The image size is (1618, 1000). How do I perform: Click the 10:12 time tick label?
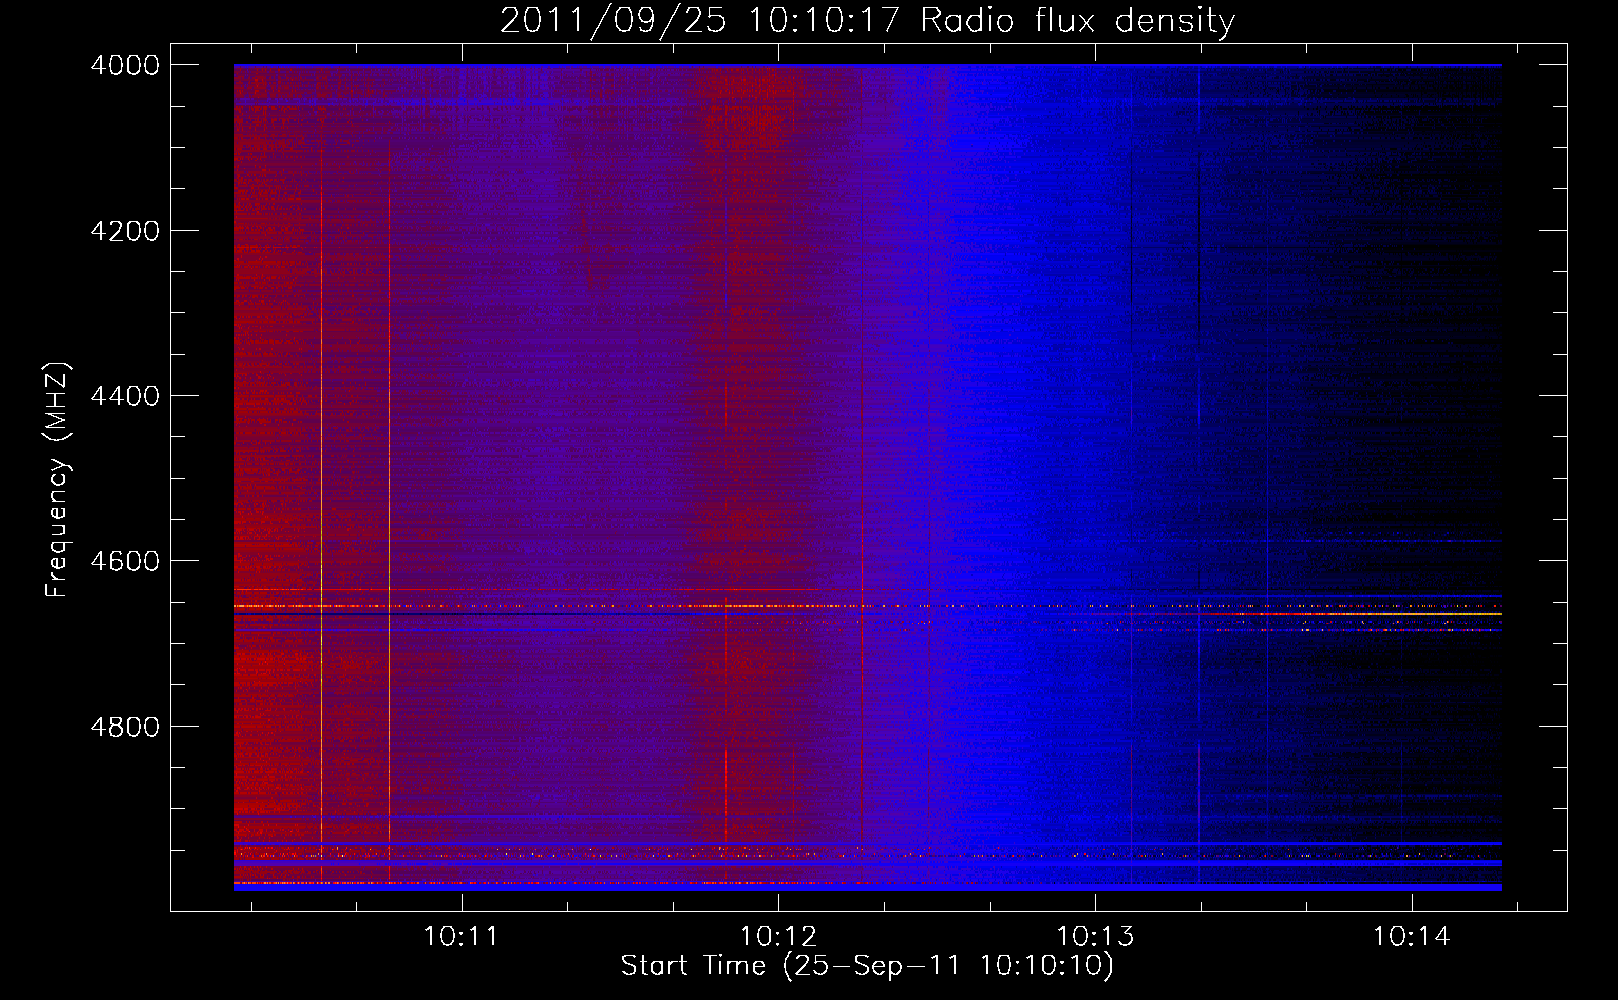(778, 937)
